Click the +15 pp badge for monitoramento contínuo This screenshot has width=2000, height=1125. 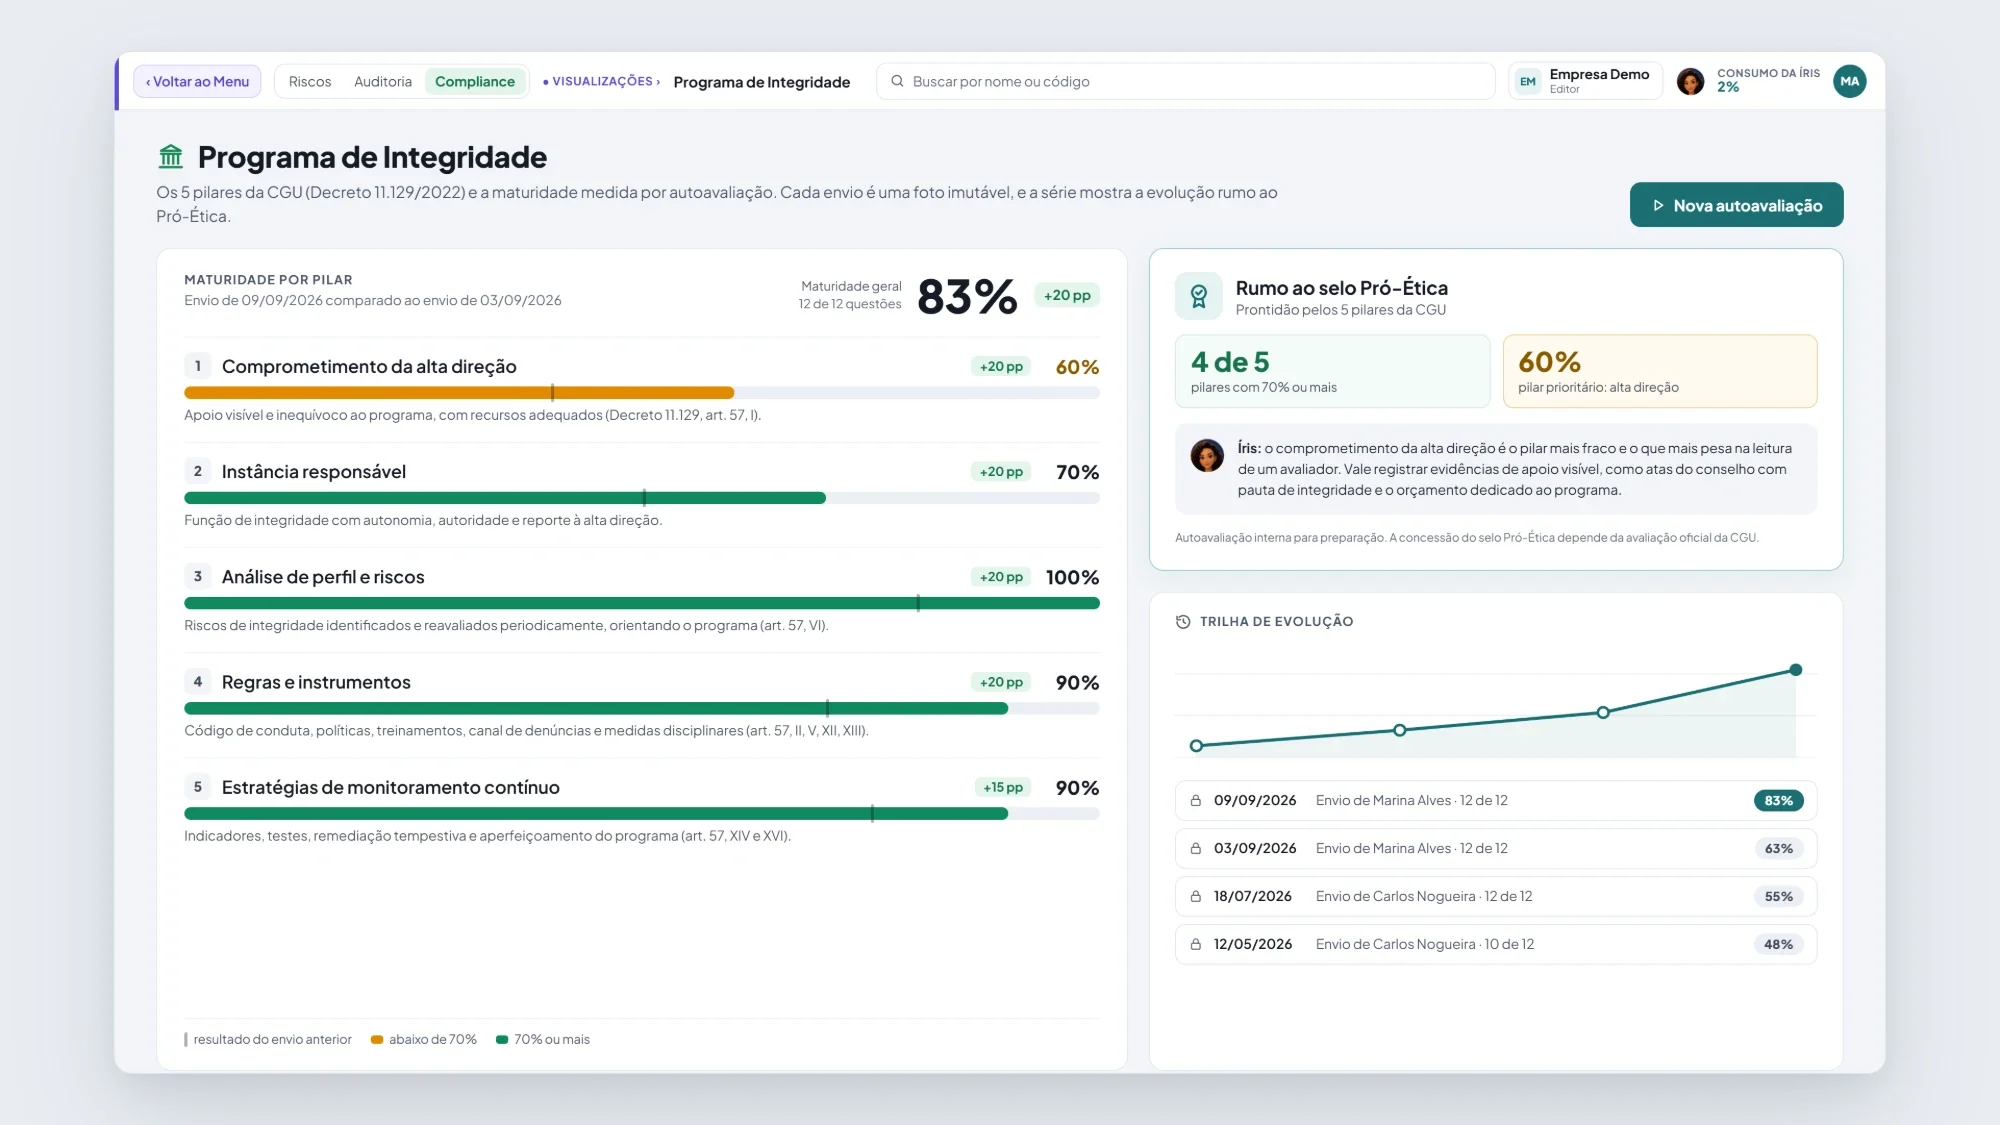(x=1003, y=787)
